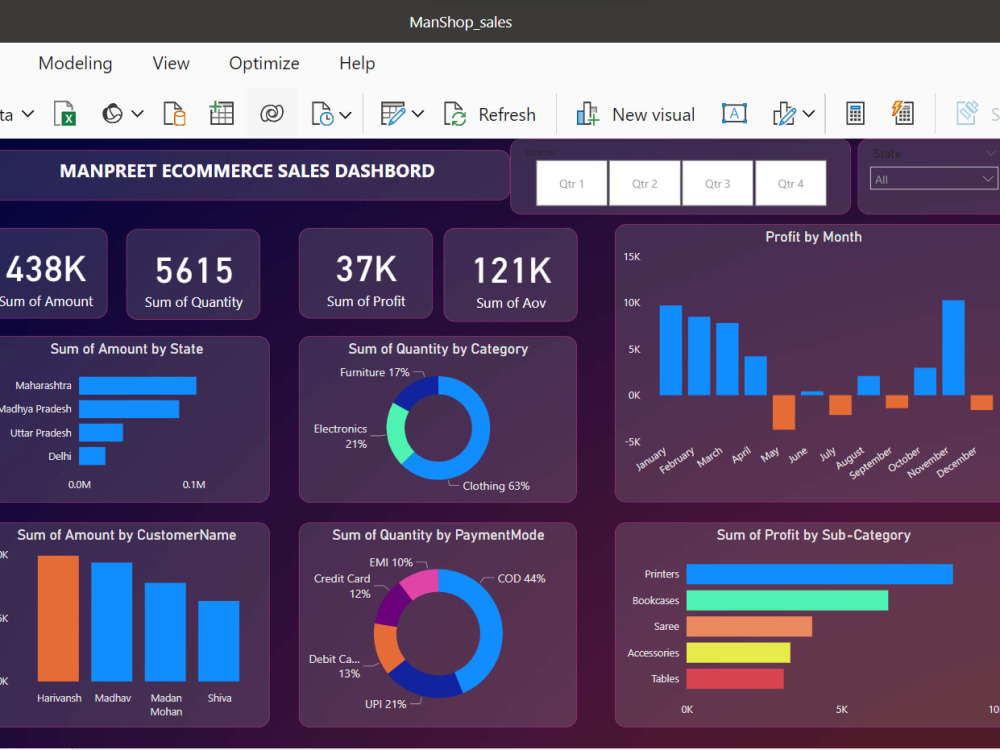Viewport: 1000px width, 750px height.
Task: Click Refresh to reload the data
Action: 490,113
